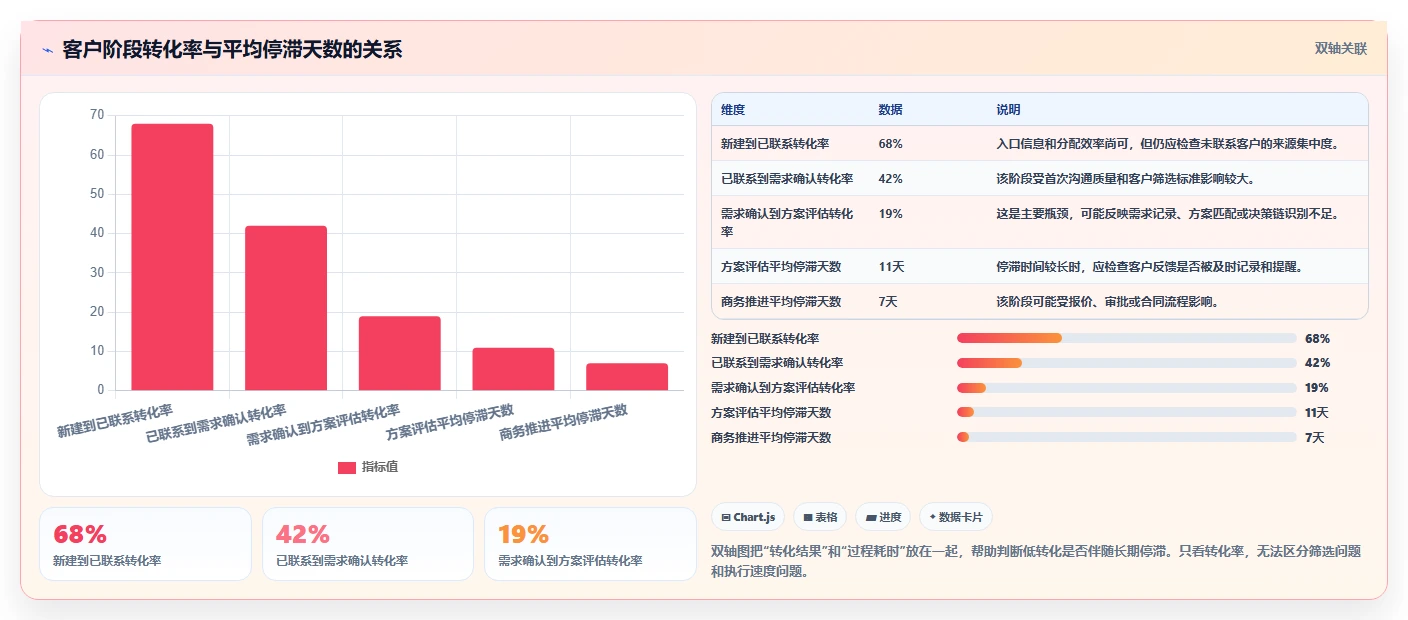Screen dimensions: 1408x620
Task: Click the 68% card for 新建到已联系转化率
Action: coord(145,544)
